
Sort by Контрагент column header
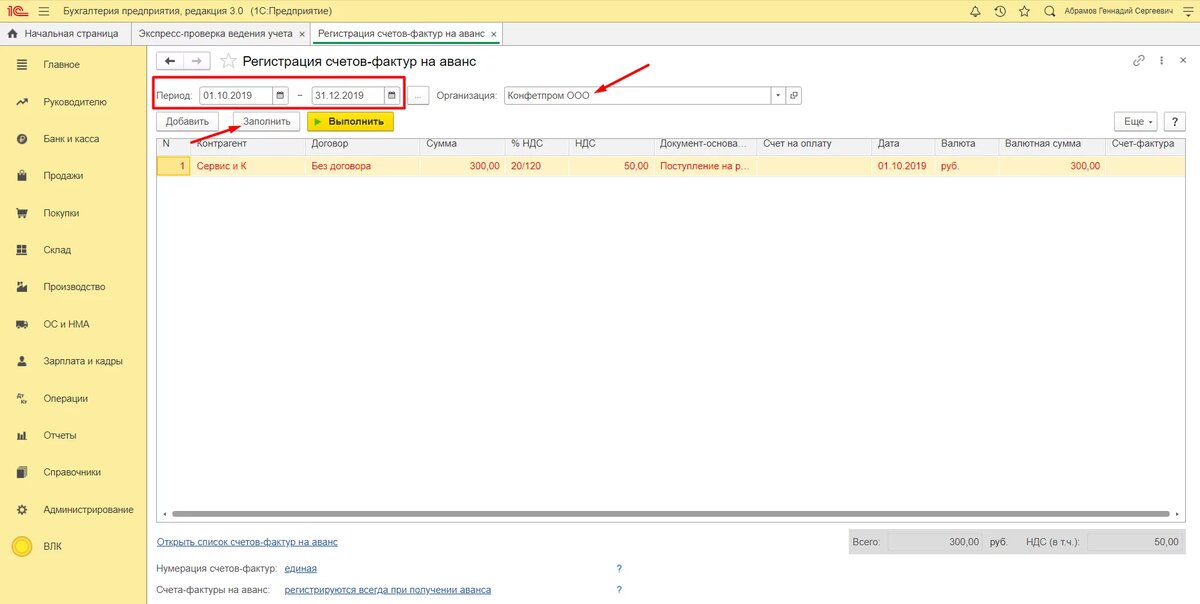coord(248,144)
